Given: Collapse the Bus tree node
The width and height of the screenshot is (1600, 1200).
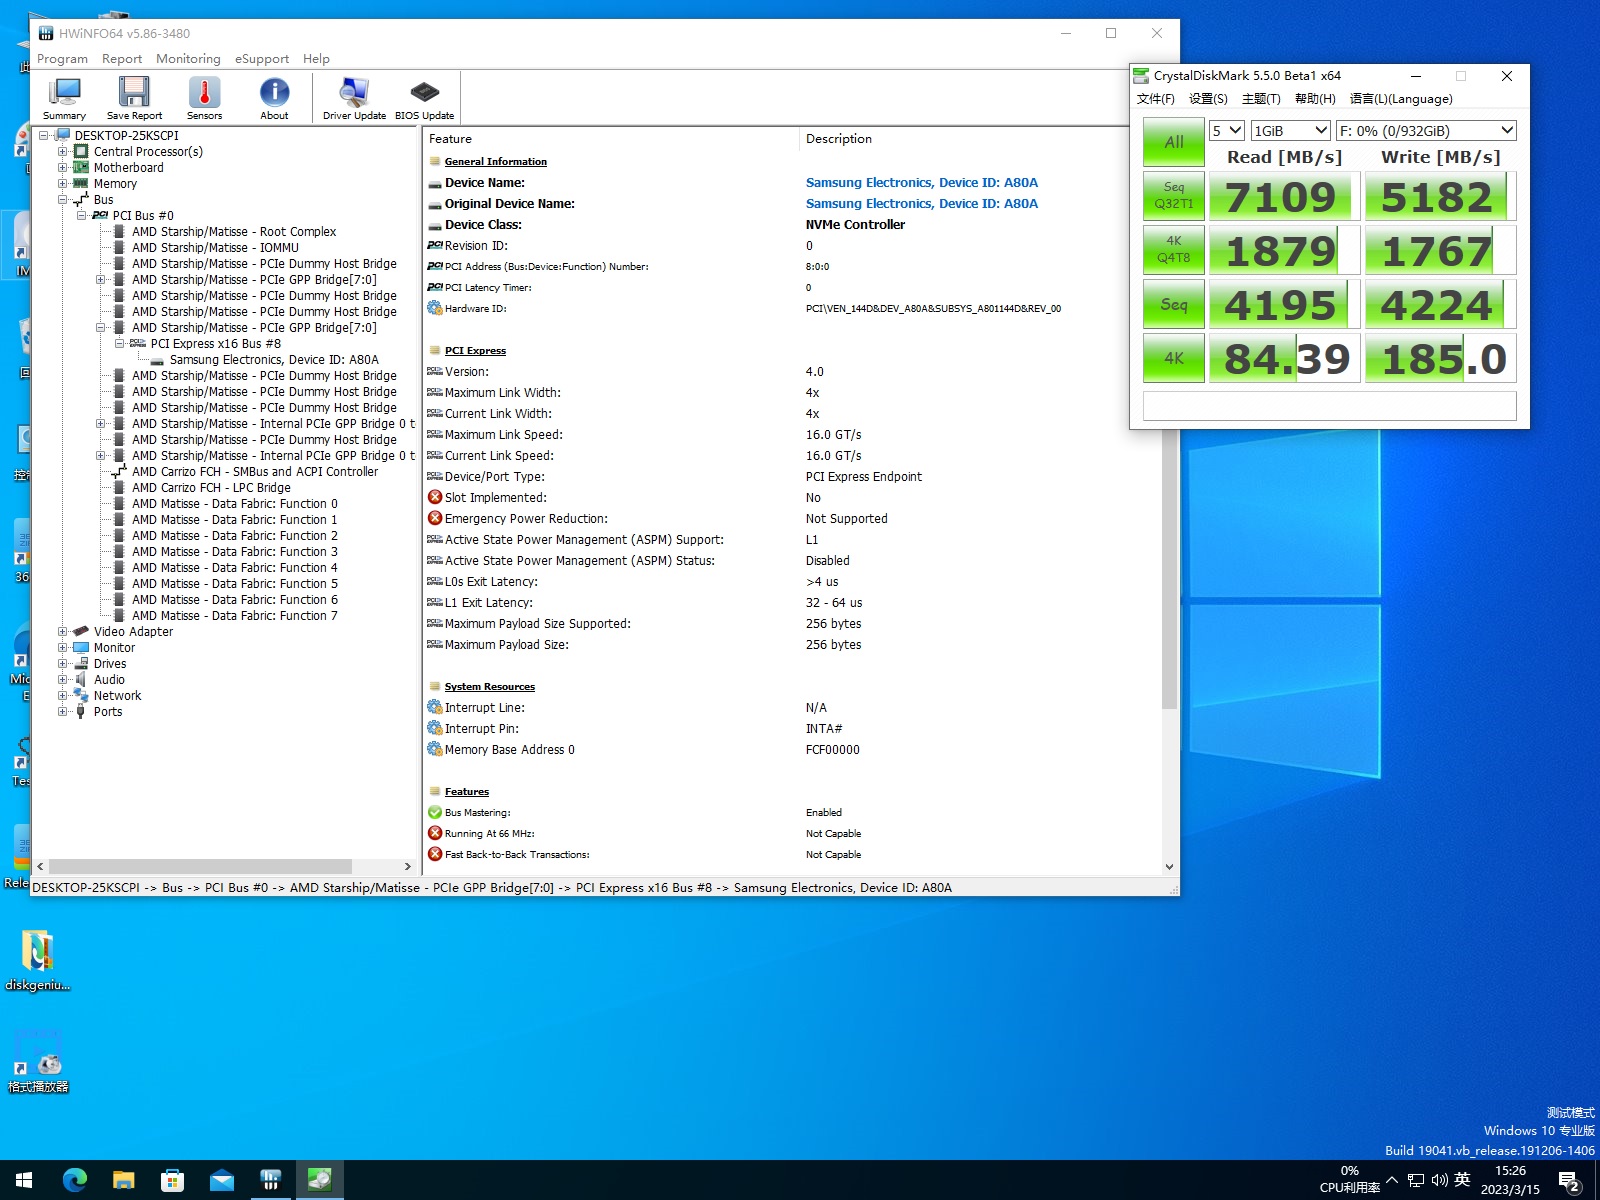Looking at the screenshot, I should [x=62, y=200].
